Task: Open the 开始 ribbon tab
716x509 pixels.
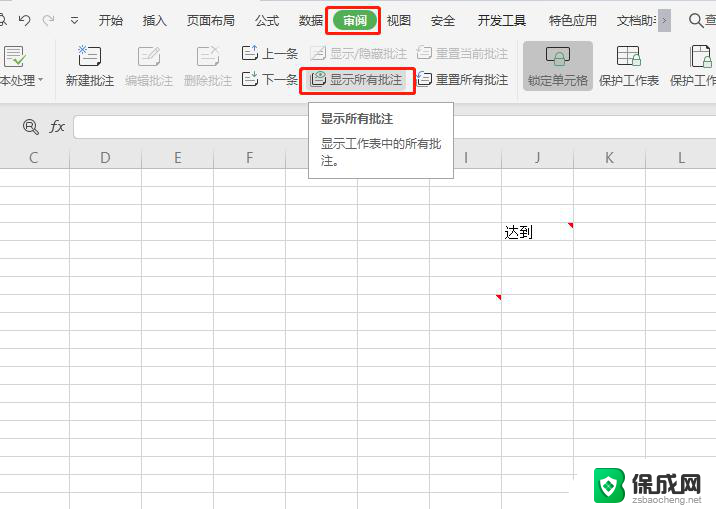Action: (111, 21)
